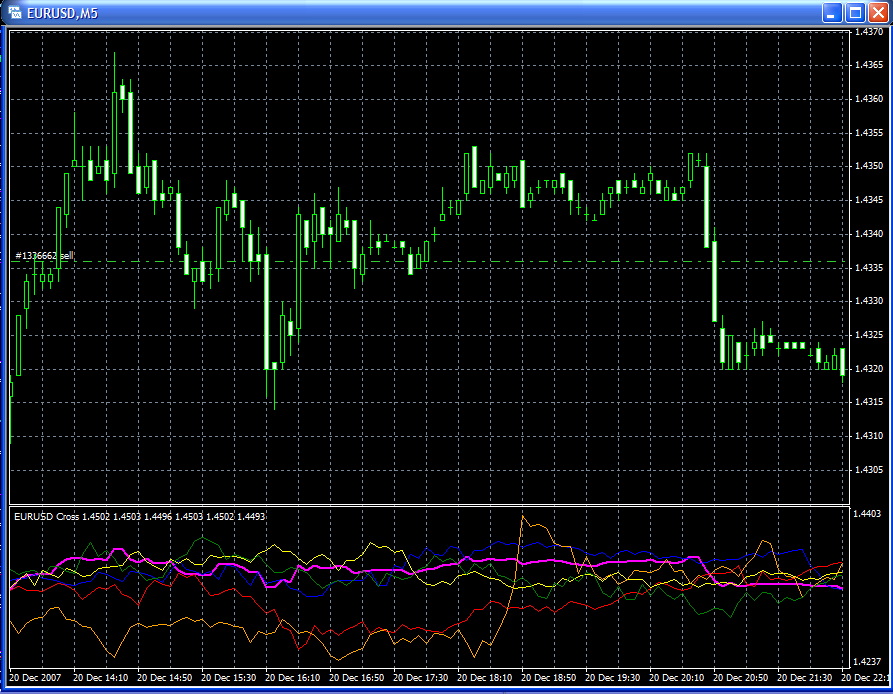Click the 20 Dec 18:50 time label
Screen dimensions: 893x694
click(x=548, y=677)
